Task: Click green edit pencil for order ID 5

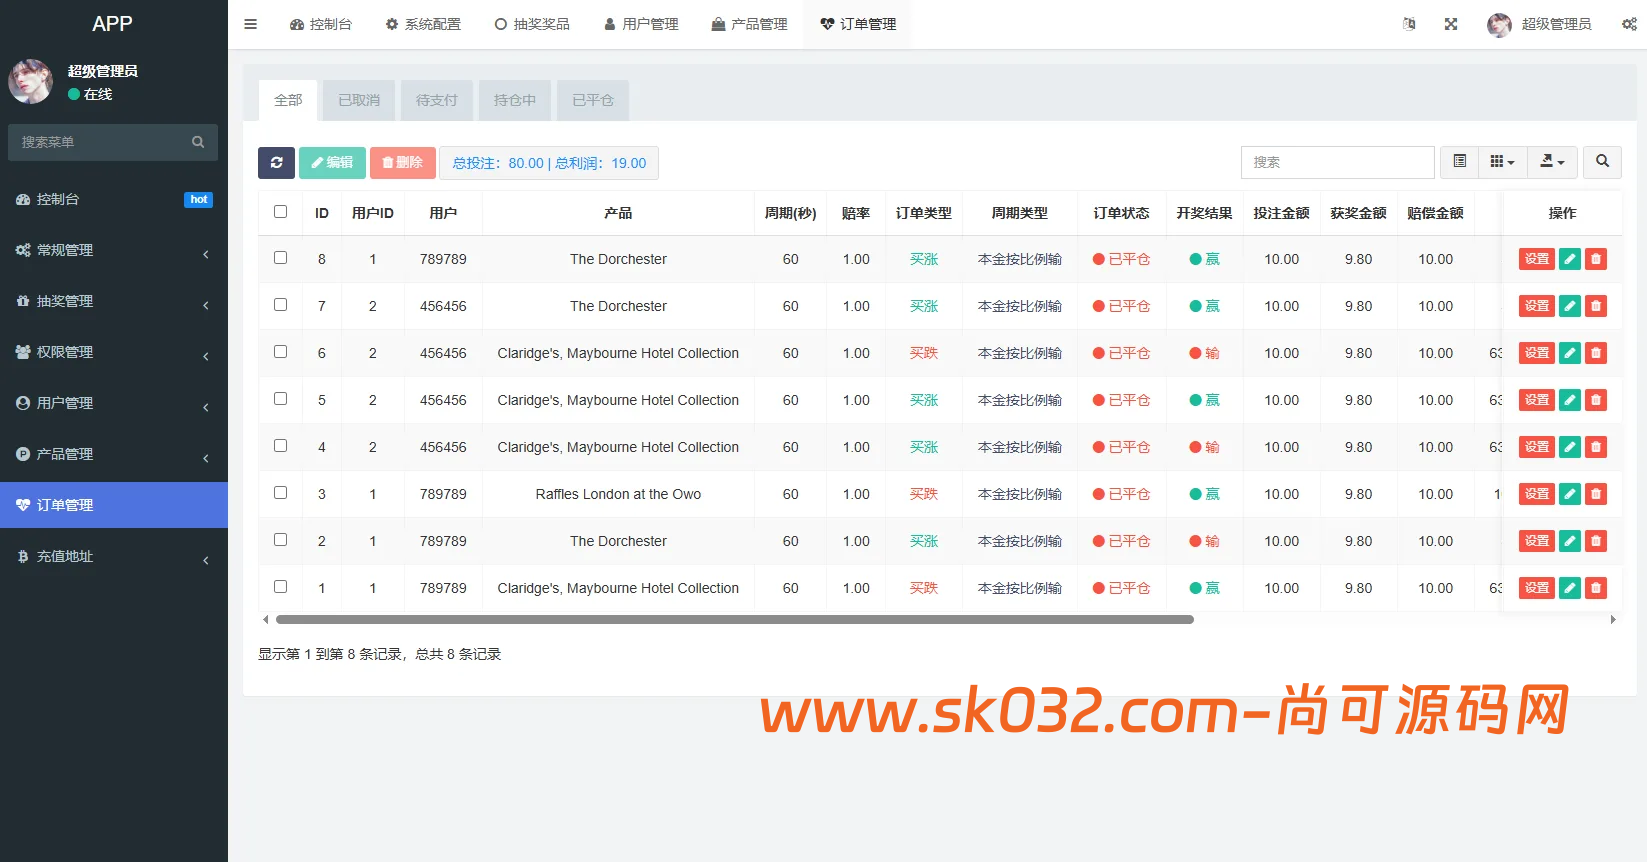Action: [1570, 400]
